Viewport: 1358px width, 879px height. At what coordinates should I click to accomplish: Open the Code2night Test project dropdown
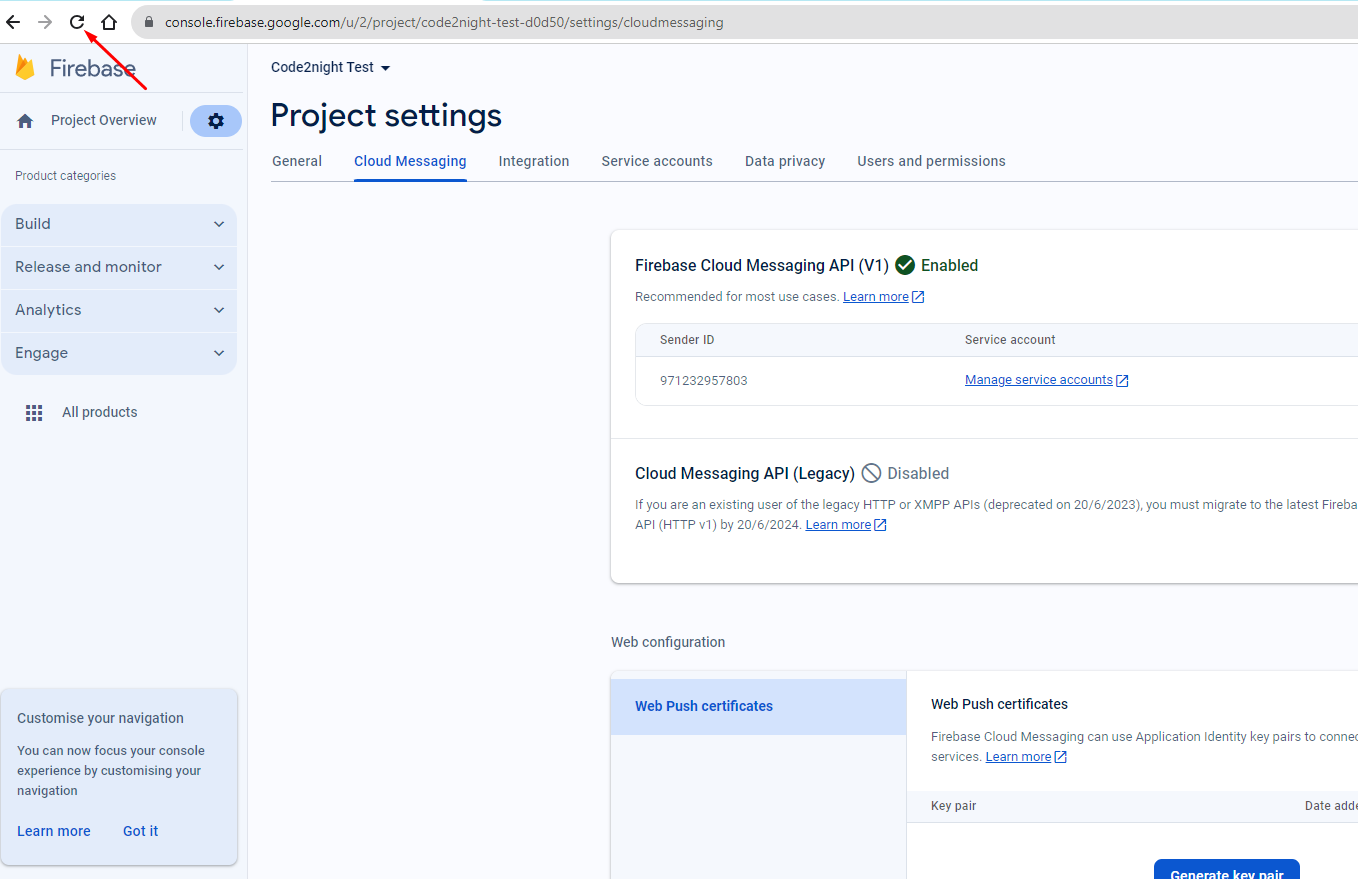coord(331,67)
